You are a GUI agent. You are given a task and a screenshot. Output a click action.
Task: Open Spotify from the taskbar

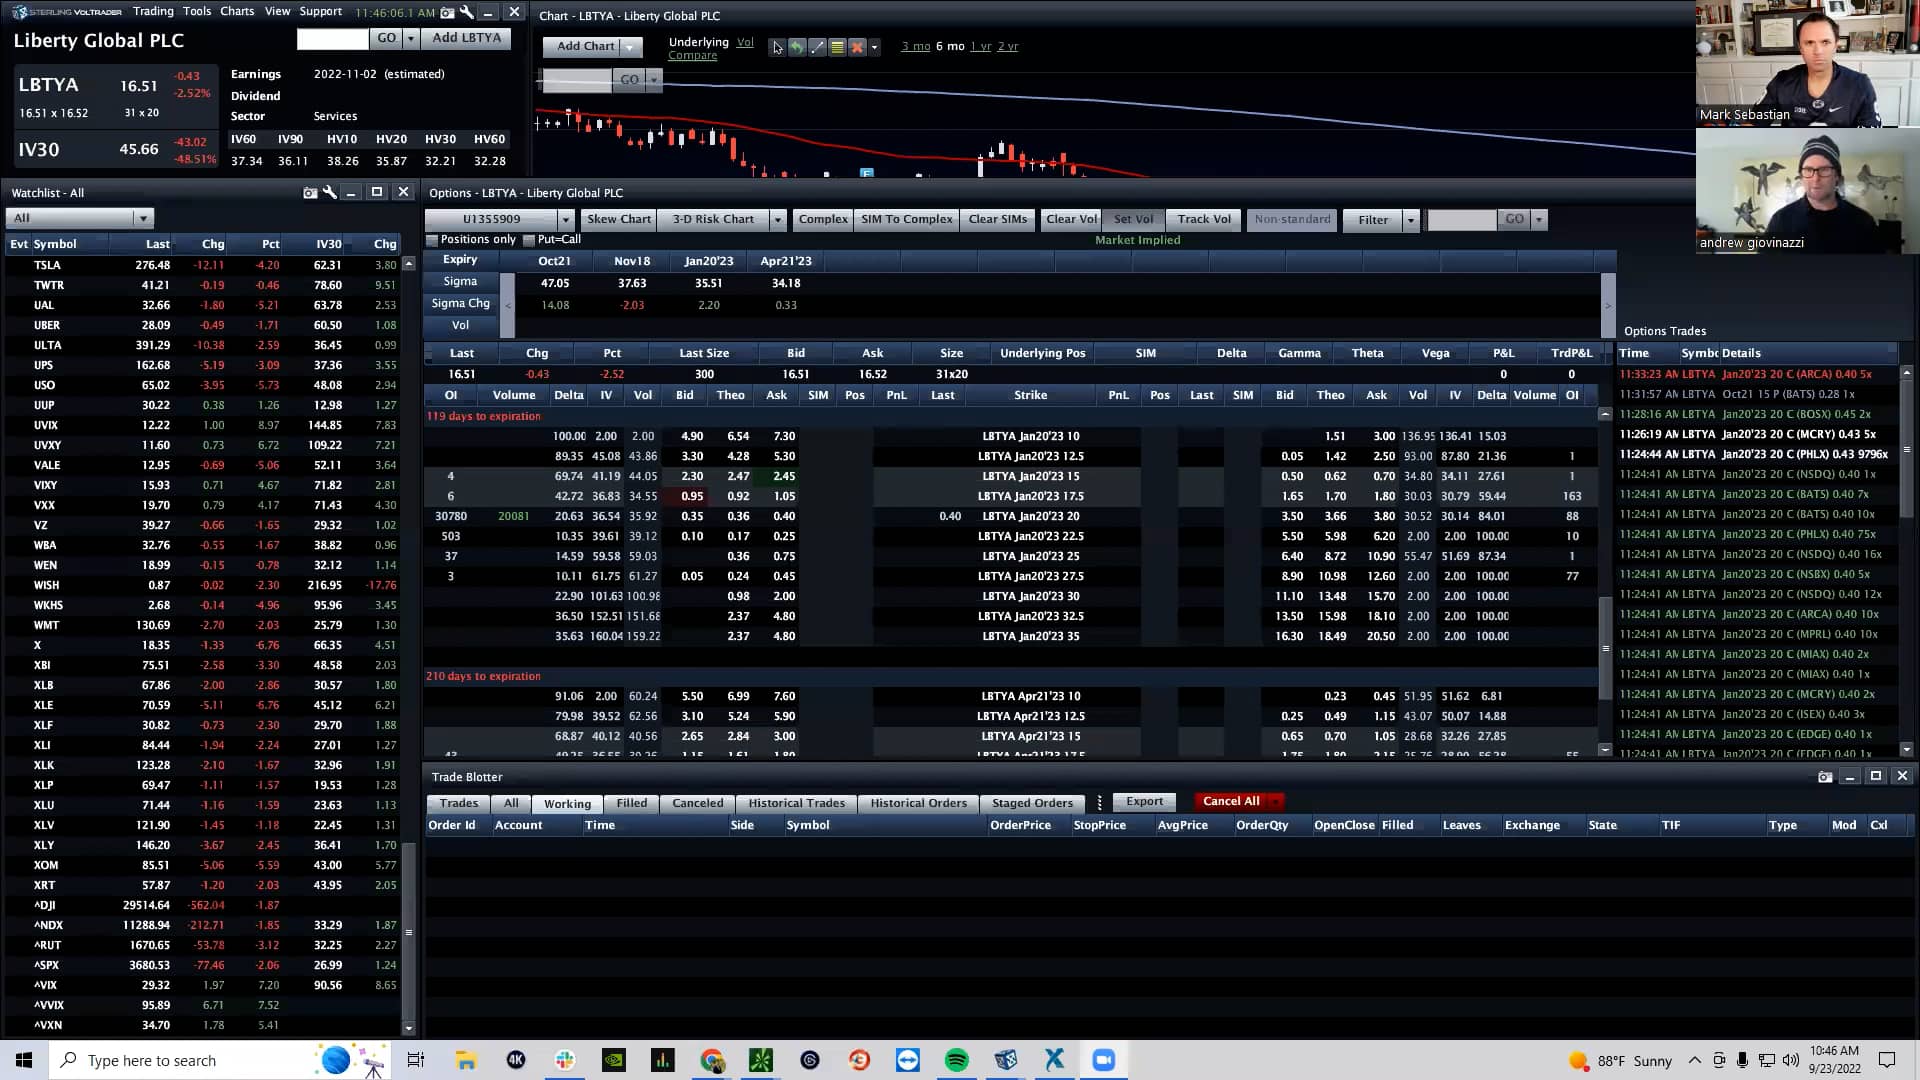pyautogui.click(x=957, y=1060)
